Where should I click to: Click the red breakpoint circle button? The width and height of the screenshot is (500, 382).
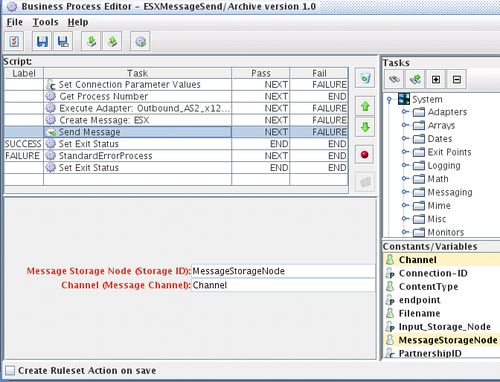coord(365,155)
